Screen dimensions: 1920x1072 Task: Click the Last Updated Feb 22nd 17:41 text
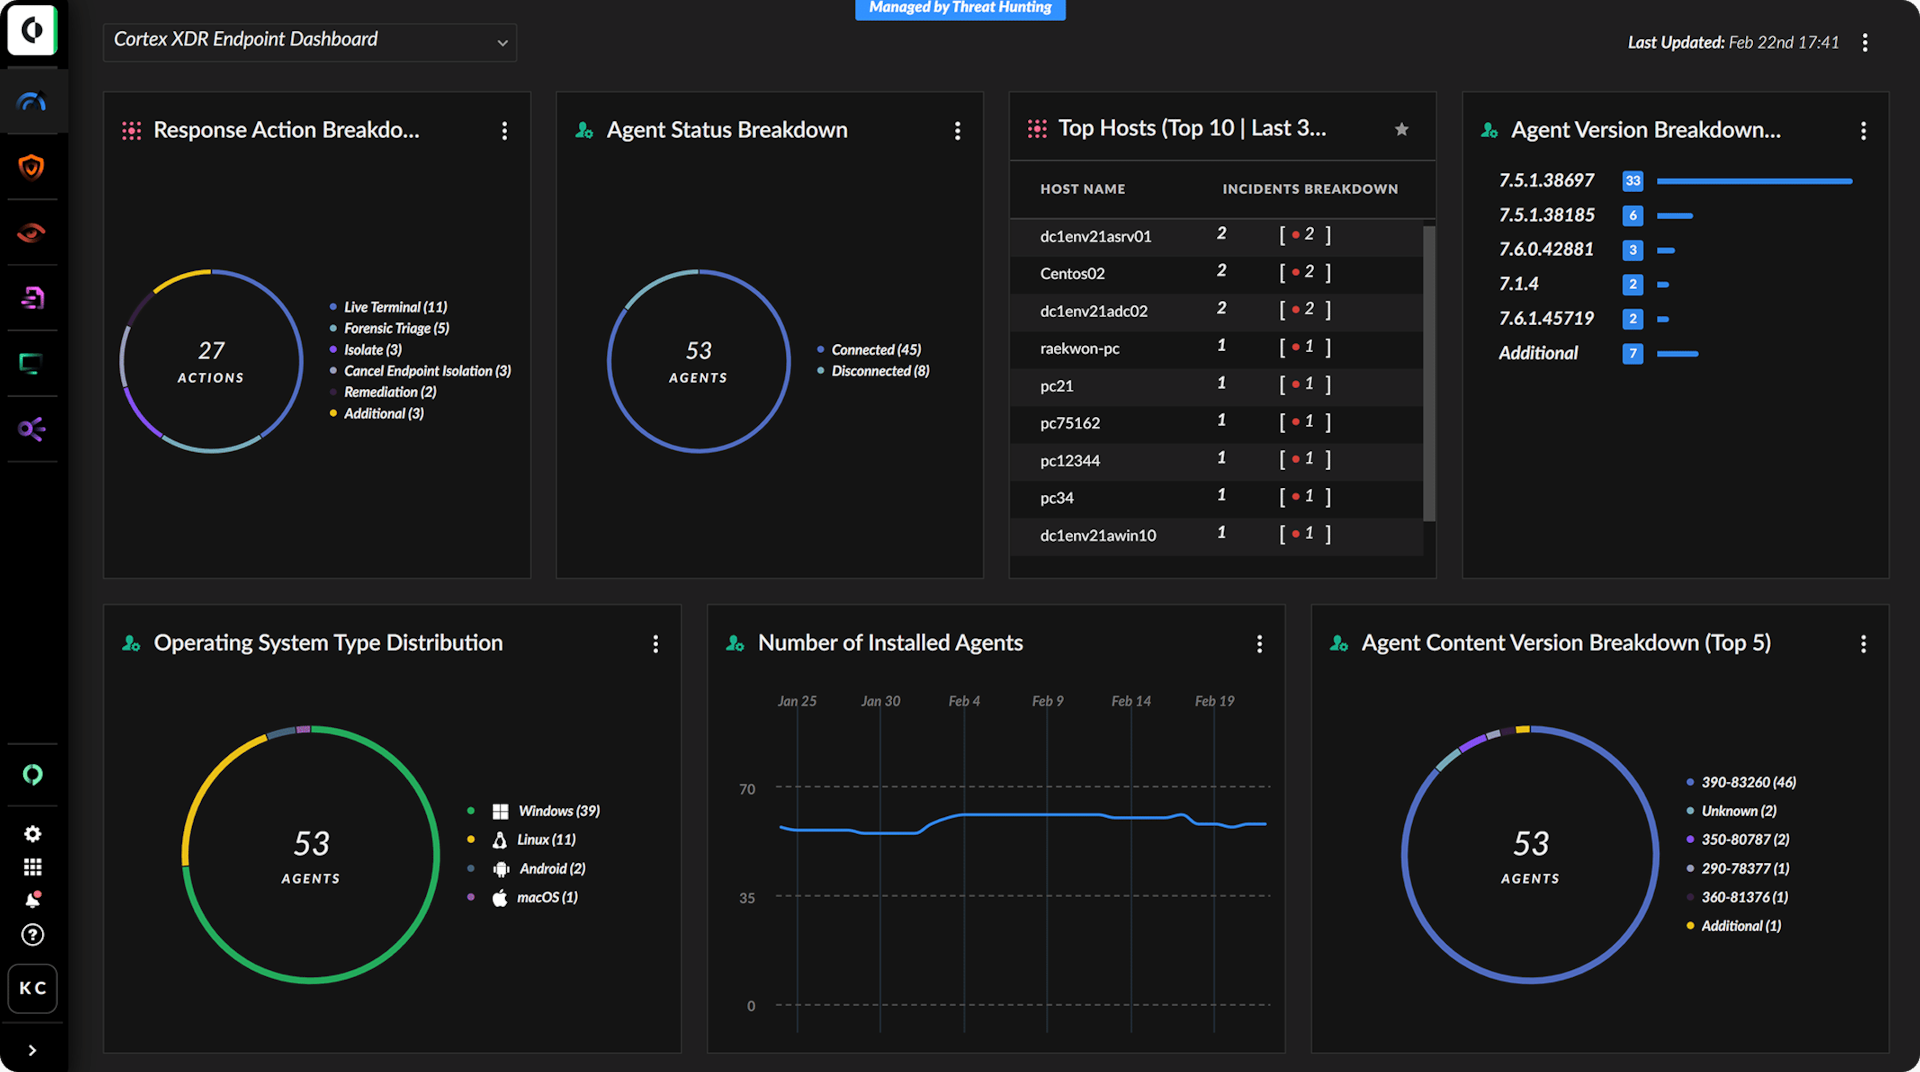(x=1733, y=42)
